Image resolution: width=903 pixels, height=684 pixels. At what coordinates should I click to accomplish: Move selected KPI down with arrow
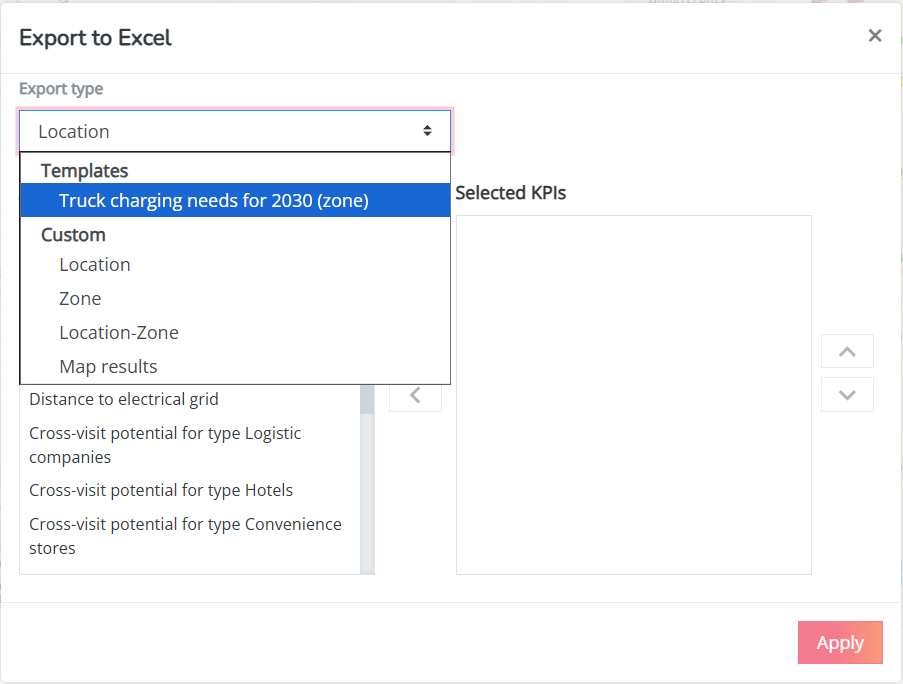[x=847, y=394]
